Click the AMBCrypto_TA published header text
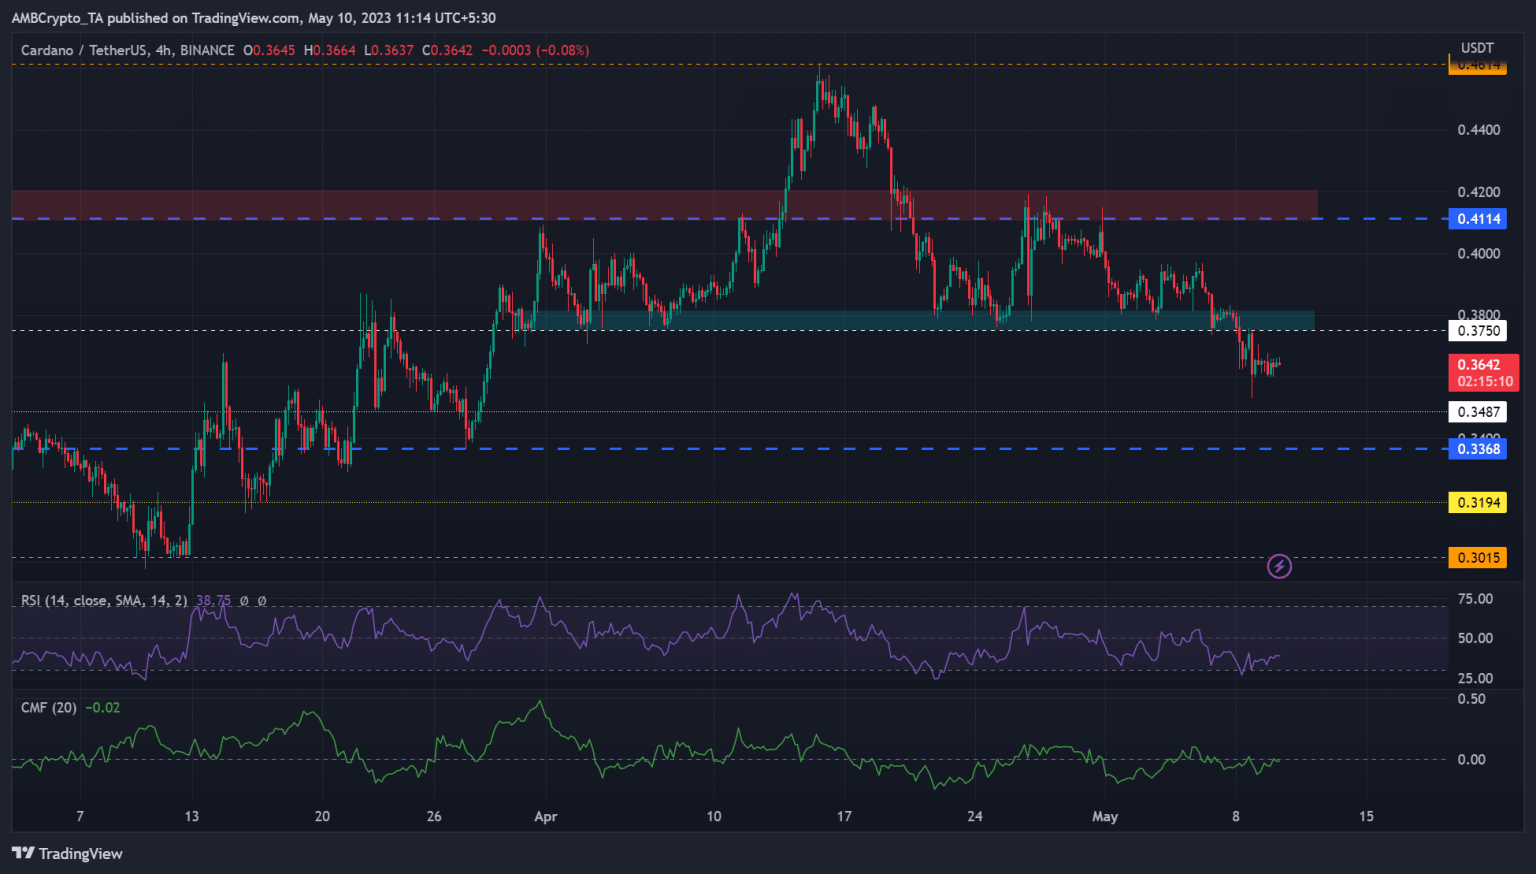Image resolution: width=1536 pixels, height=874 pixels. [253, 18]
